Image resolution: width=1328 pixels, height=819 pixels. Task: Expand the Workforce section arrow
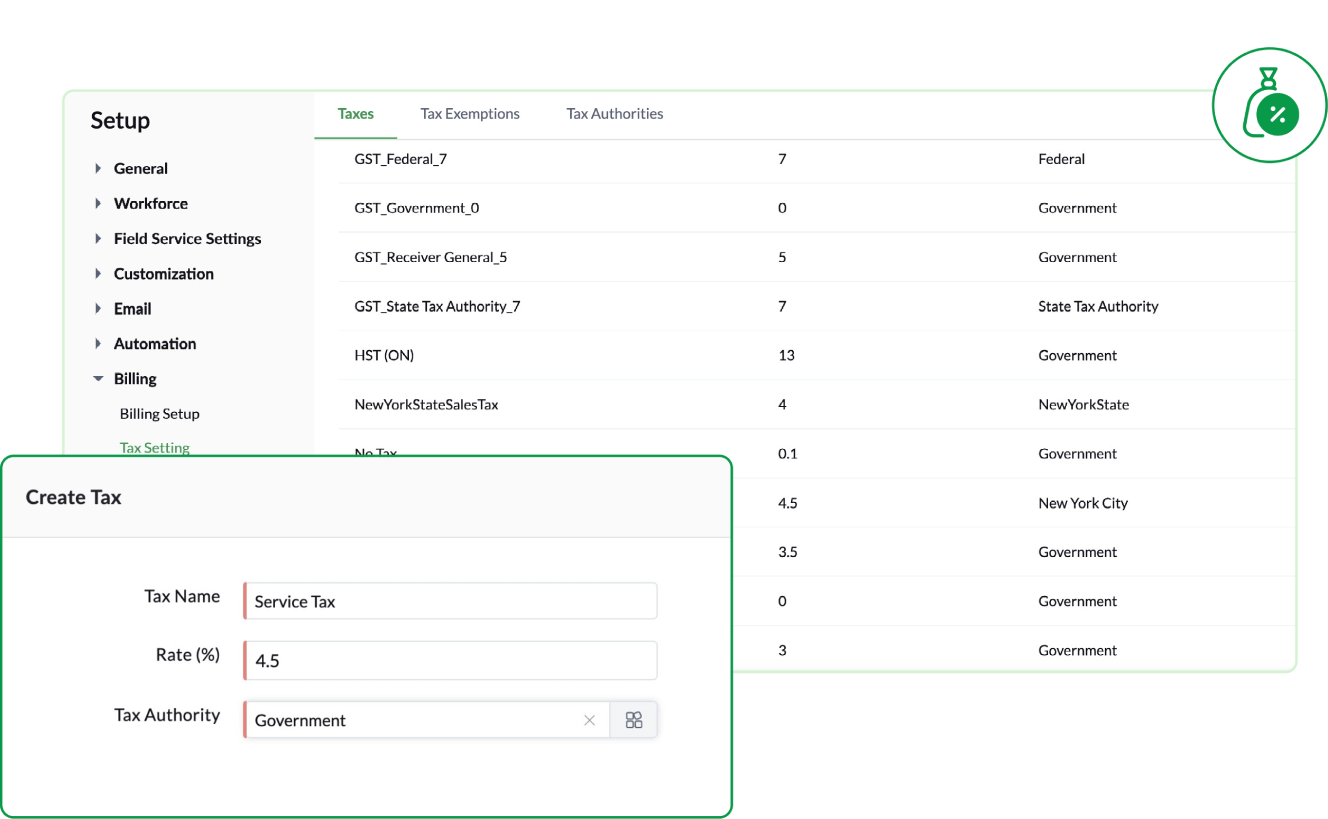click(98, 204)
